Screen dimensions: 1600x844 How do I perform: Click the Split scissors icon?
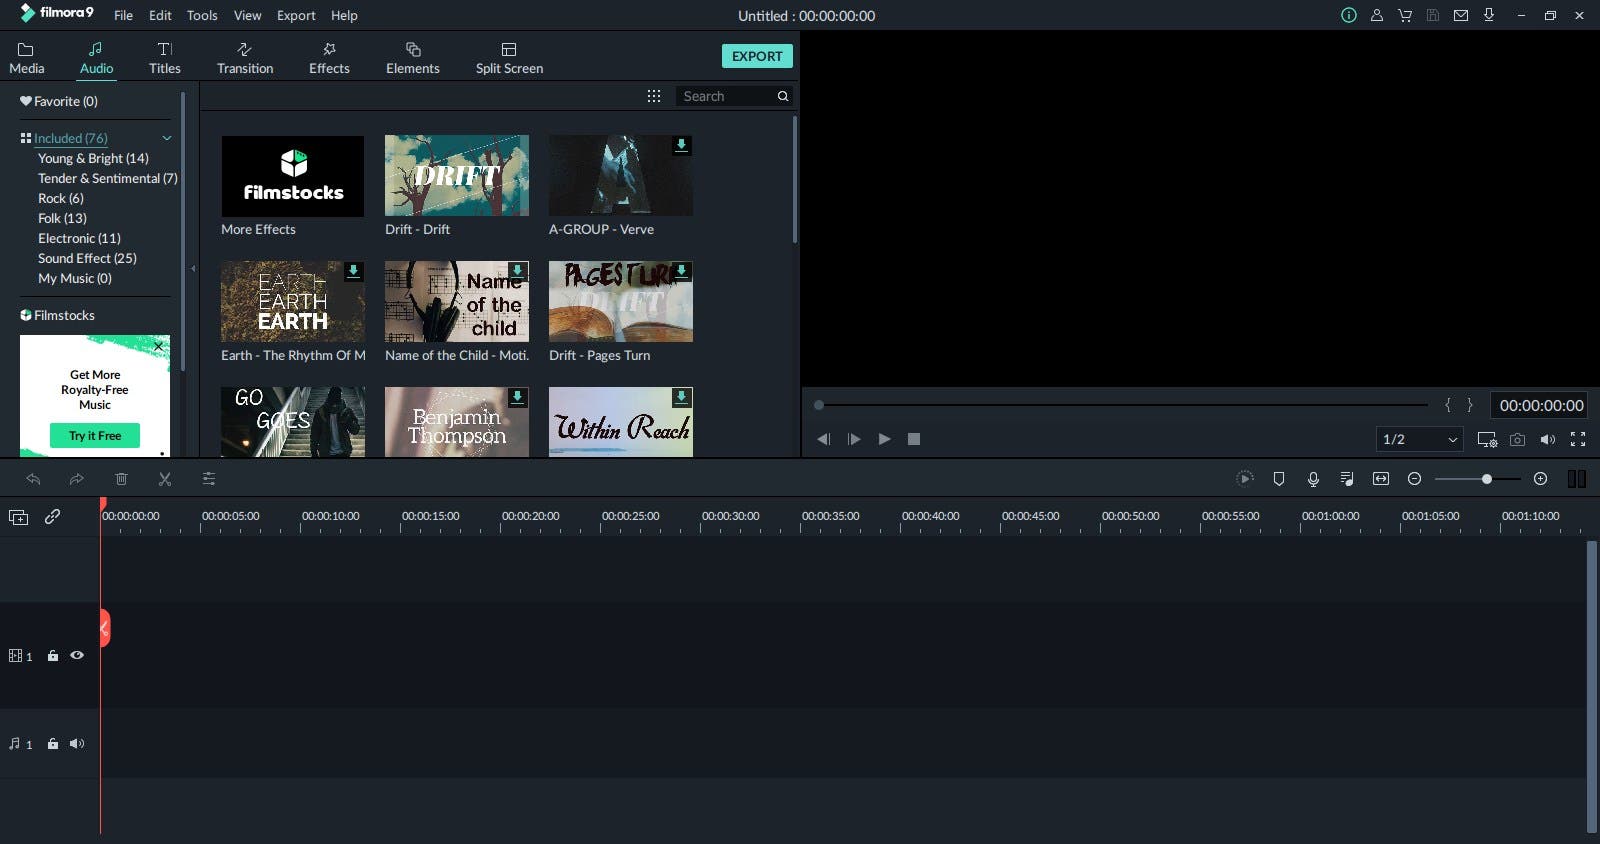(x=165, y=479)
